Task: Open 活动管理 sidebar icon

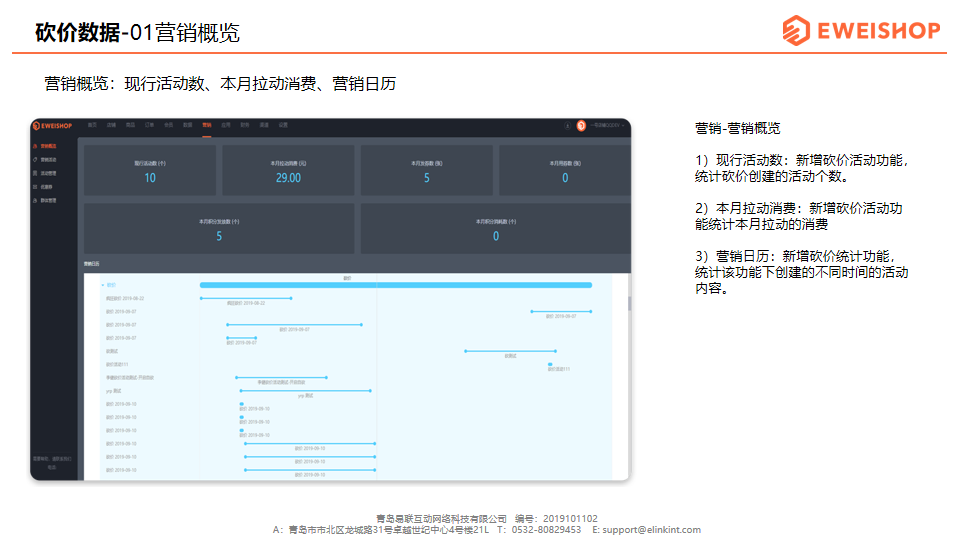Action: (35, 173)
